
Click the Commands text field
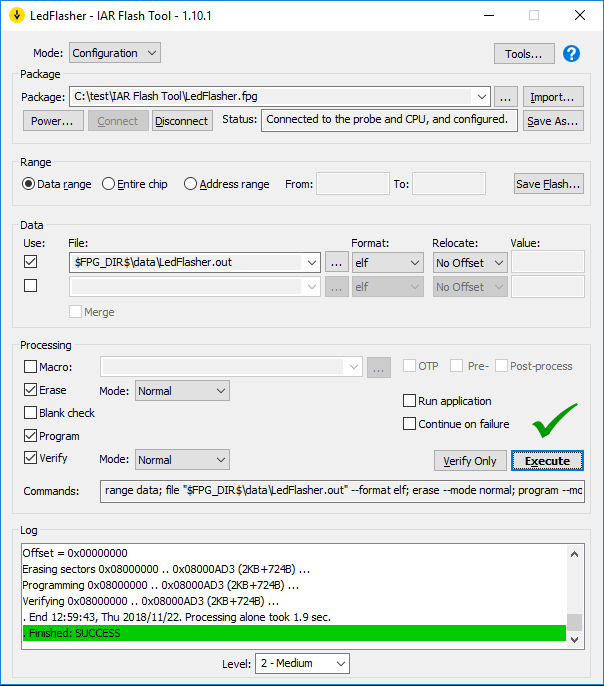click(x=342, y=491)
